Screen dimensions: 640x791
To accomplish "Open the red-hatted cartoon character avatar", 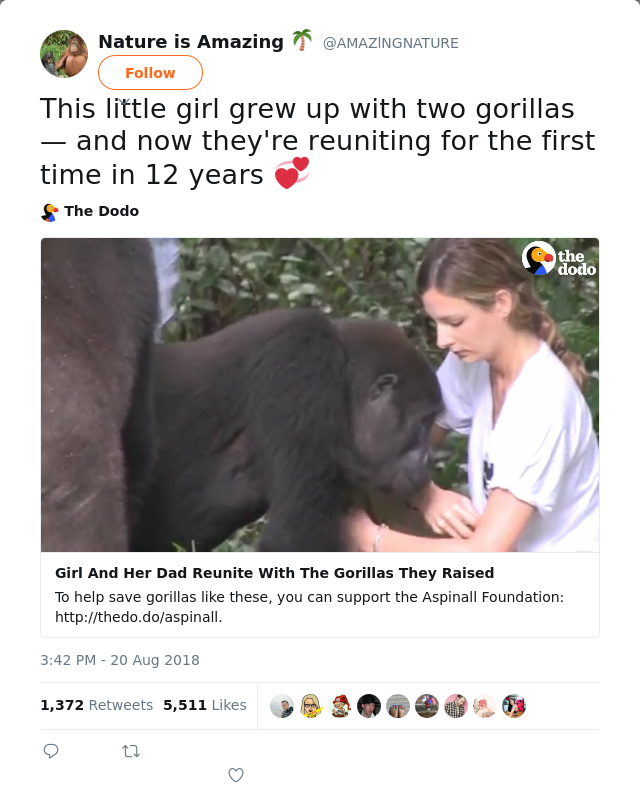I will [340, 706].
